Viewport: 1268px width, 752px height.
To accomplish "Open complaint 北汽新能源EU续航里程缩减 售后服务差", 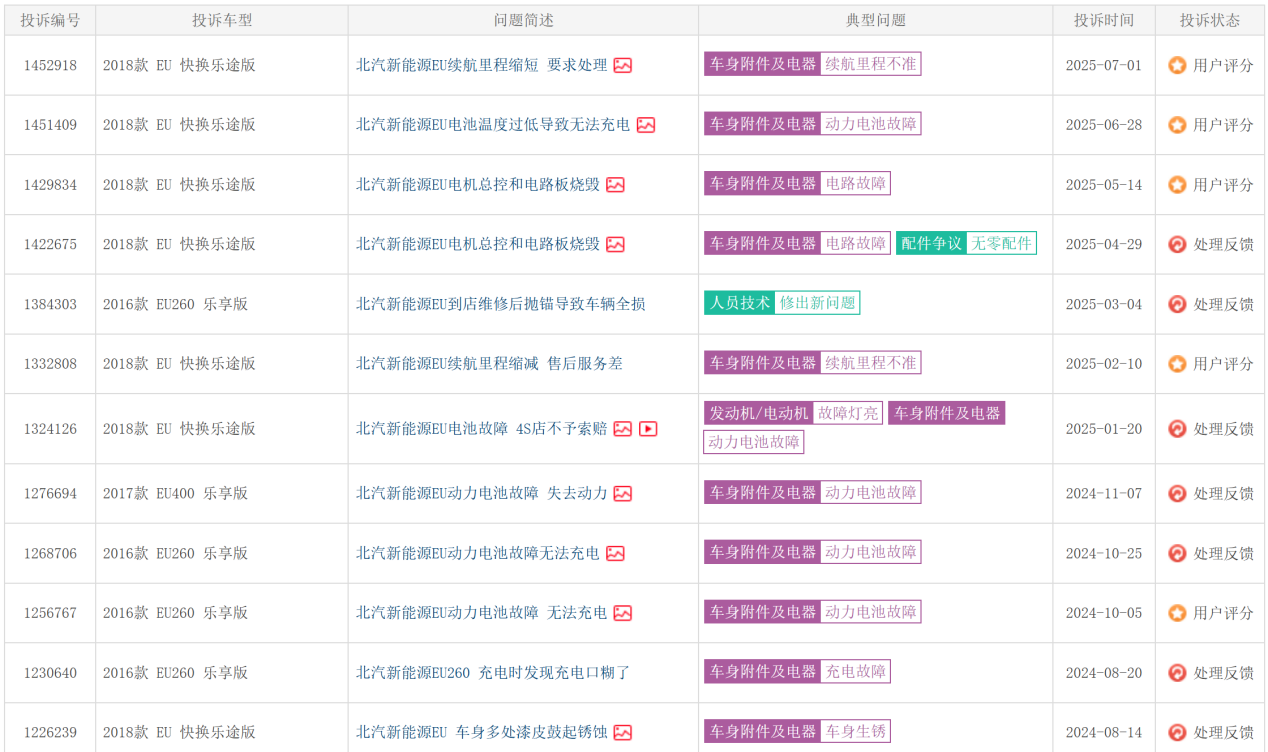I will (489, 364).
